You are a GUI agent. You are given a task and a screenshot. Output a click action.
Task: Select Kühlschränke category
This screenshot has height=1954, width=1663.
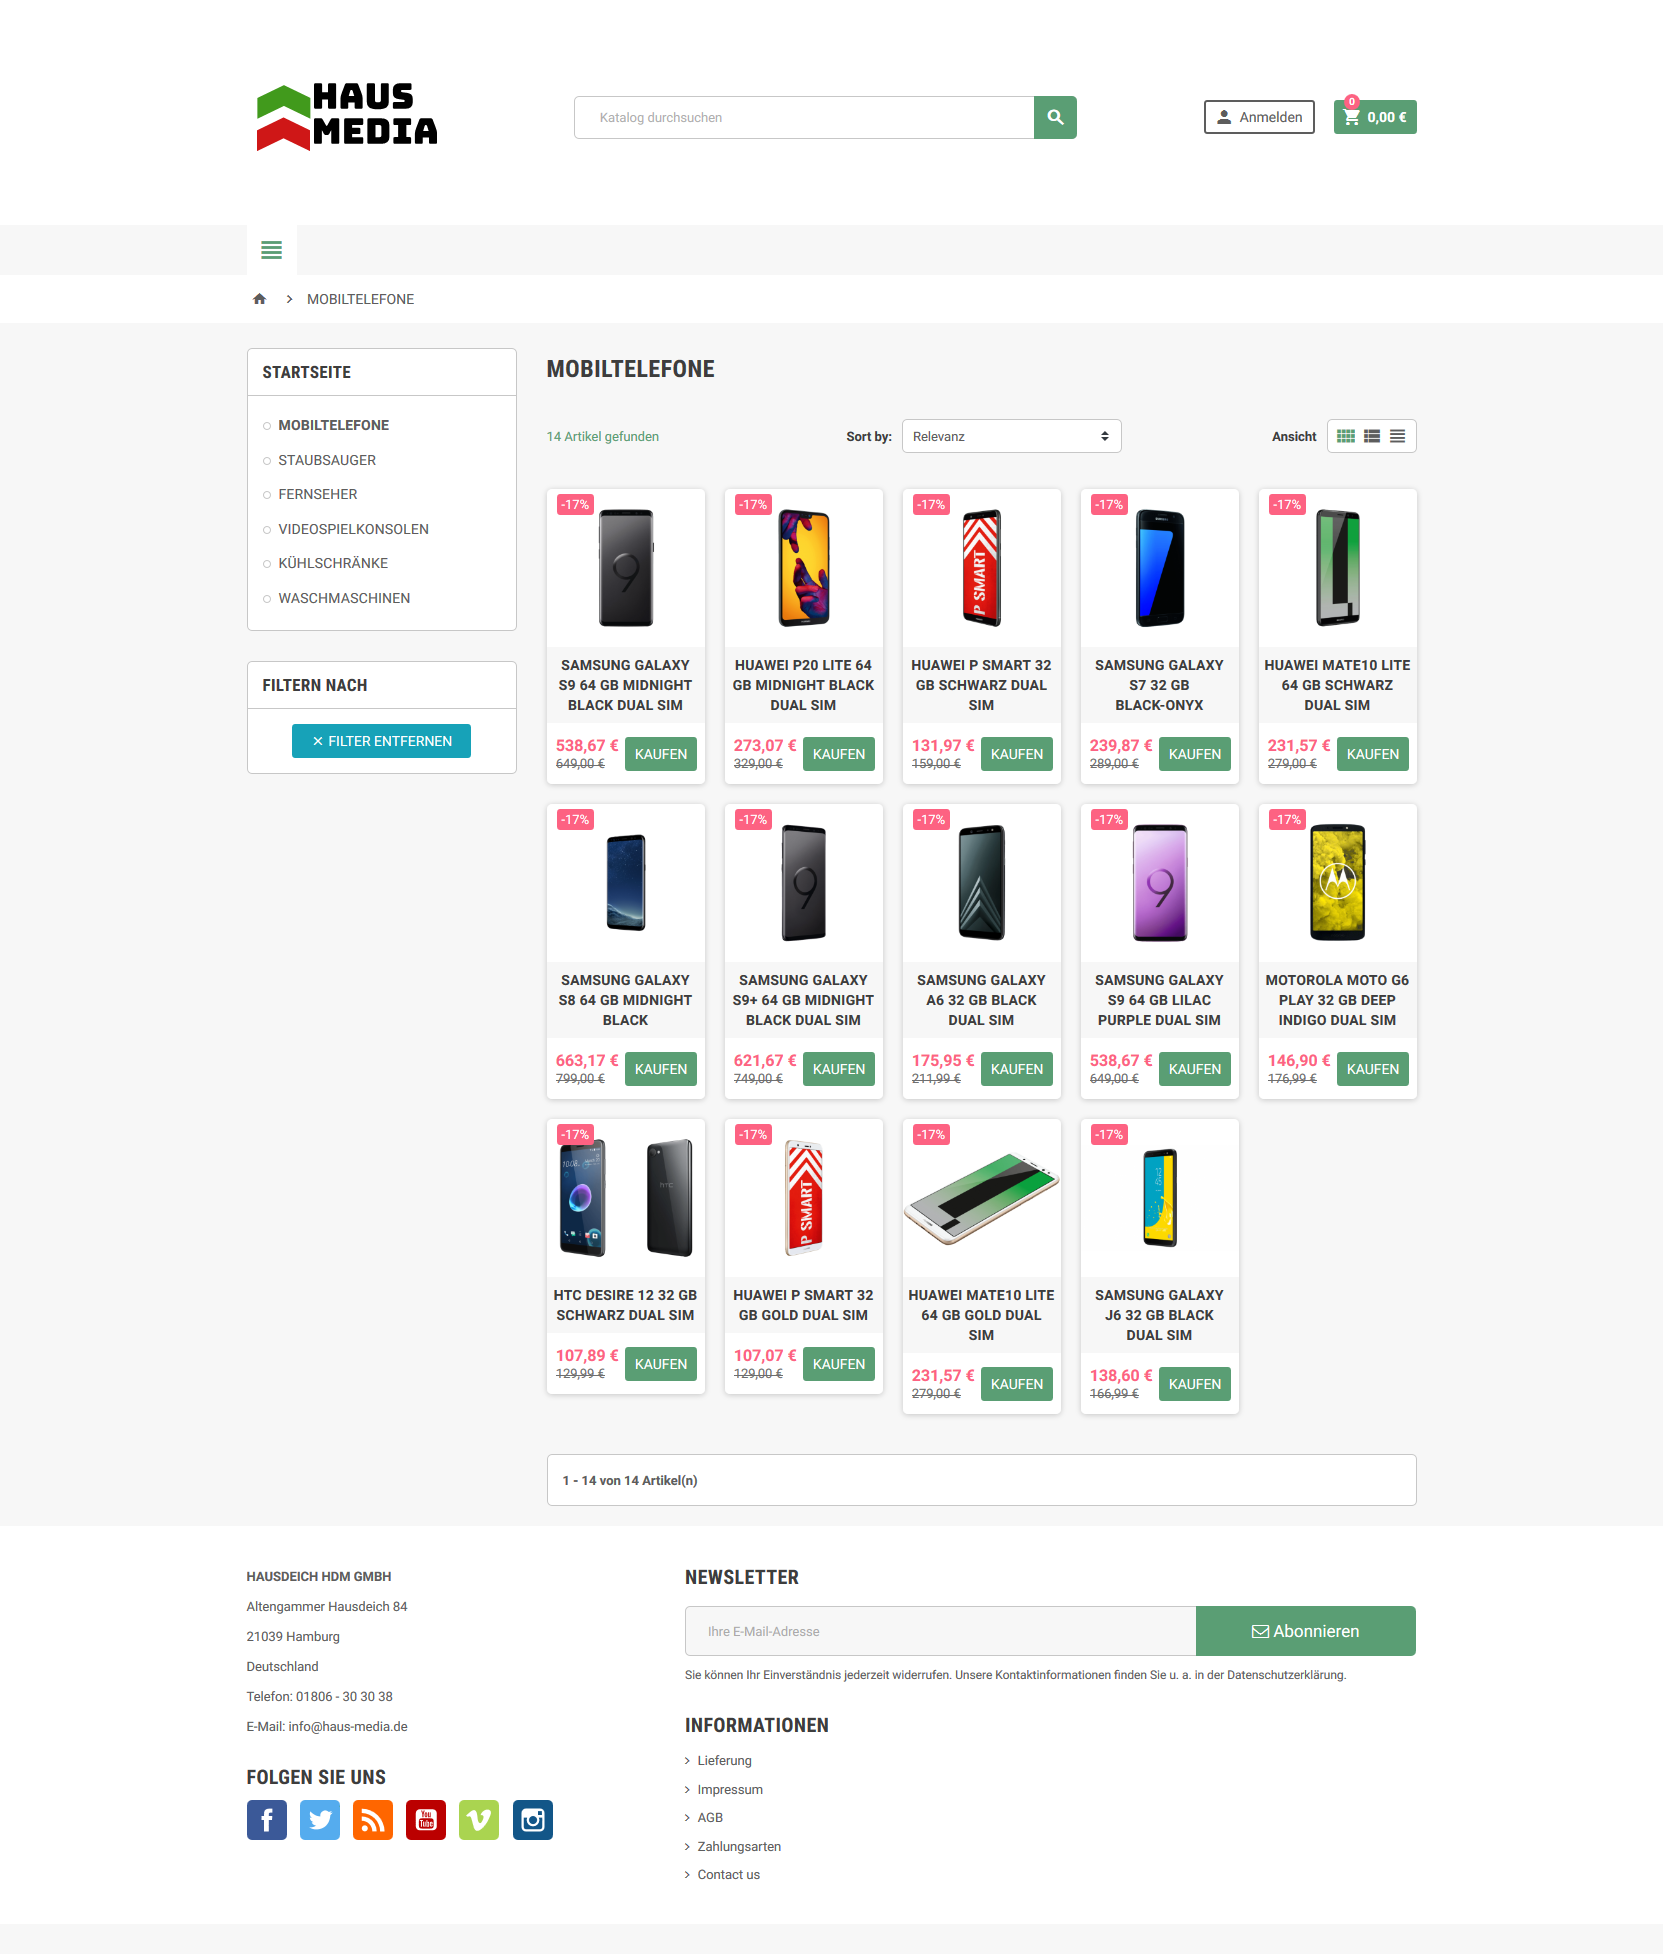333,563
